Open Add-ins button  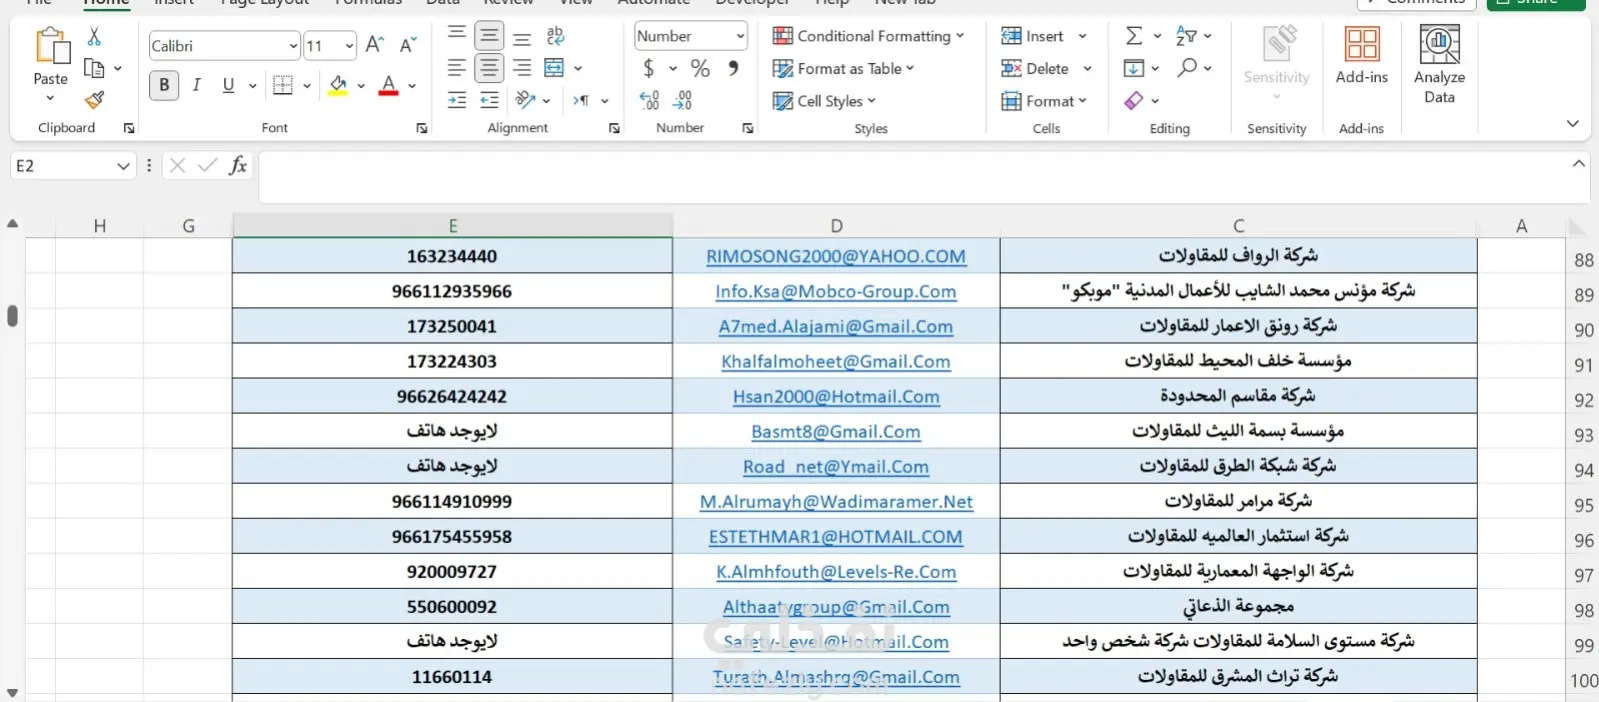tap(1362, 55)
